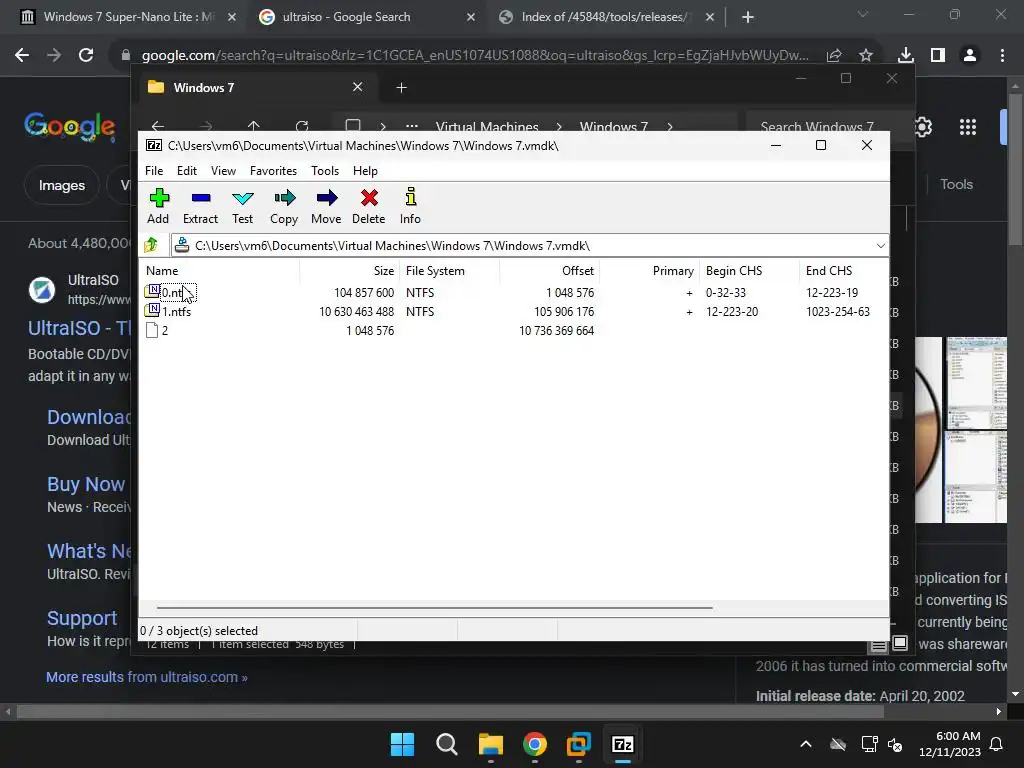Open Google settings gear icon
Screen dimensions: 1024x768
(x=923, y=127)
